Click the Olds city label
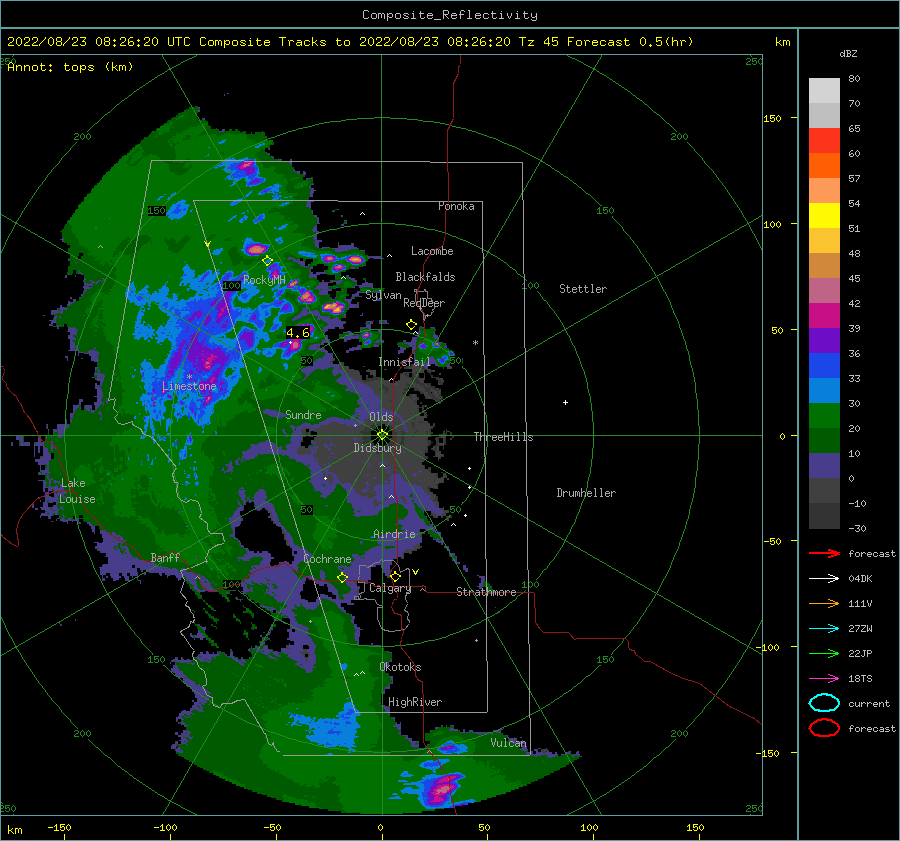Screen dimensions: 900x841 pyautogui.click(x=381, y=416)
